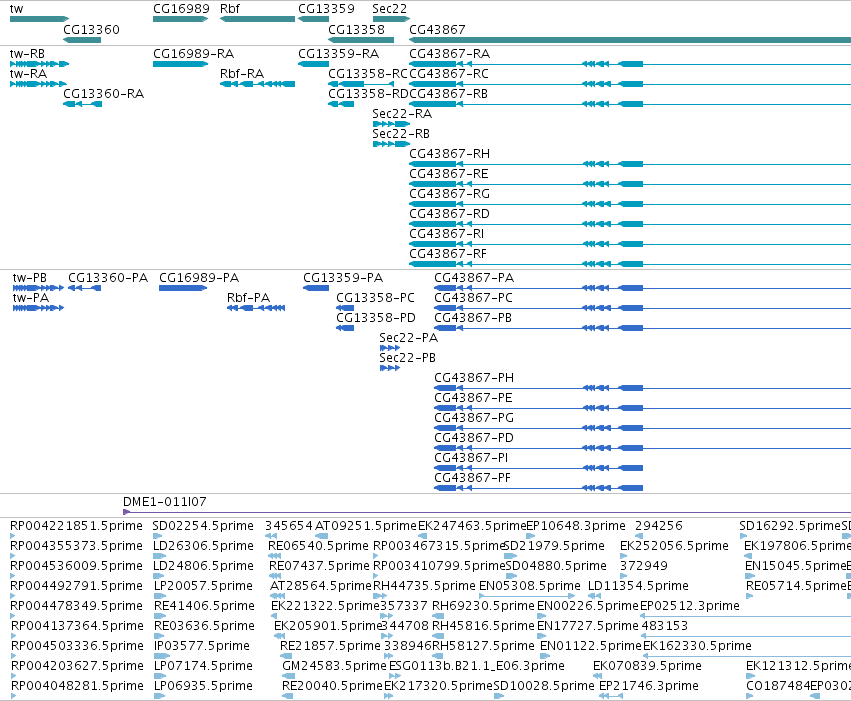Select EST AT09251.5prime
Image resolution: width=851 pixels, height=701 pixels.
[x=366, y=526]
